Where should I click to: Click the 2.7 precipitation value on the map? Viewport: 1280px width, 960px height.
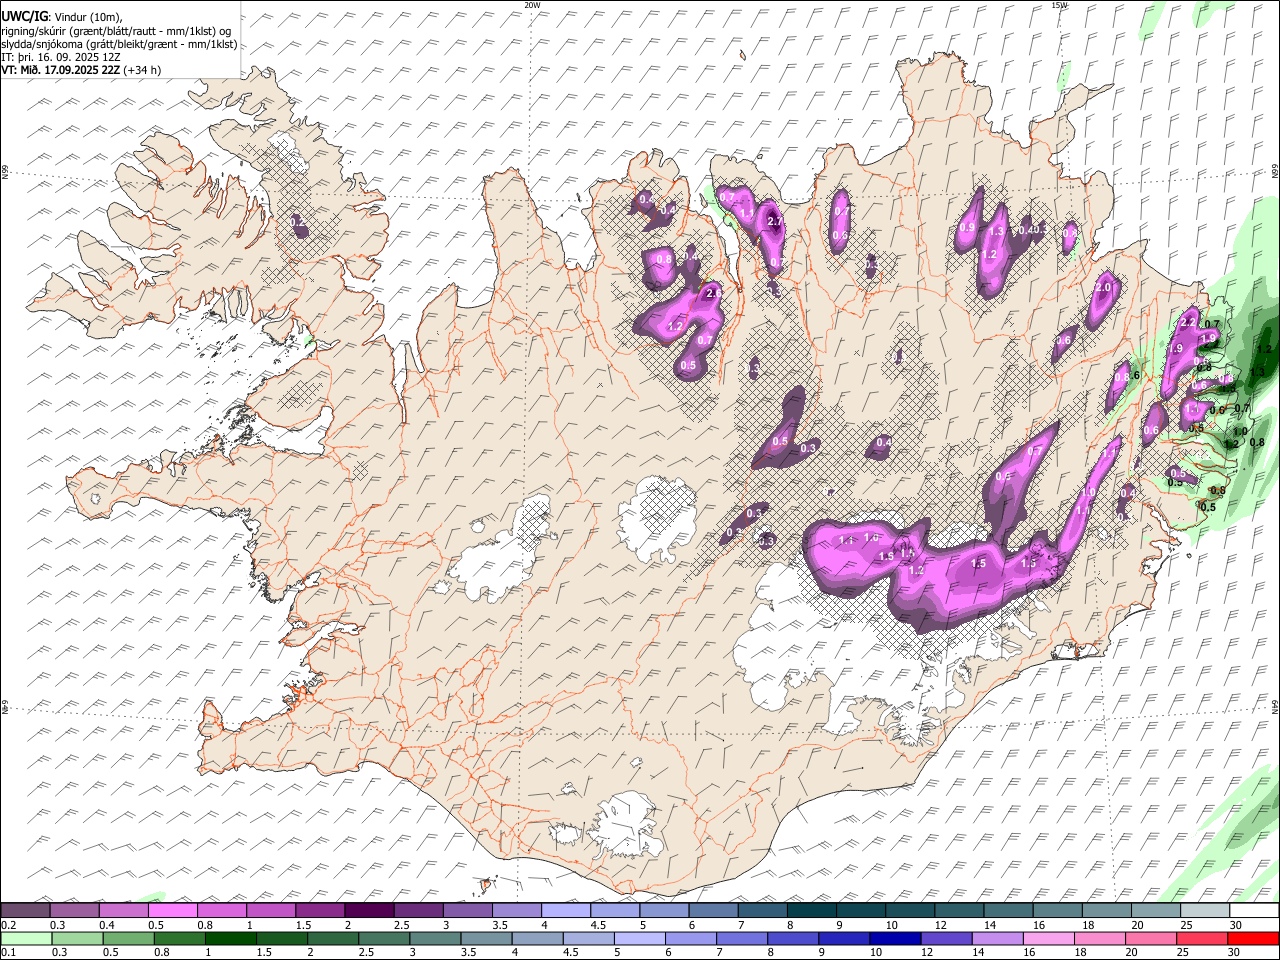775,221
